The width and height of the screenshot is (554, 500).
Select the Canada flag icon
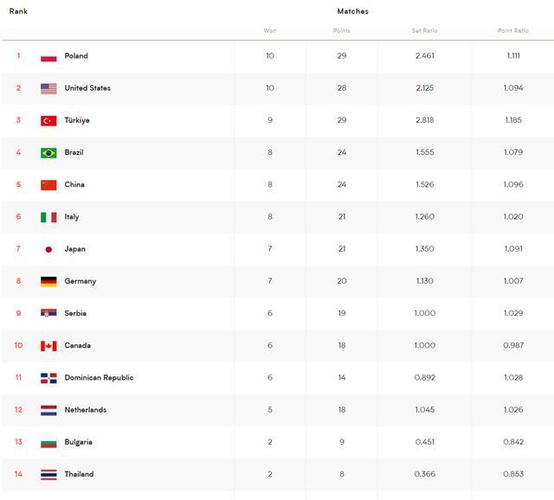point(48,346)
